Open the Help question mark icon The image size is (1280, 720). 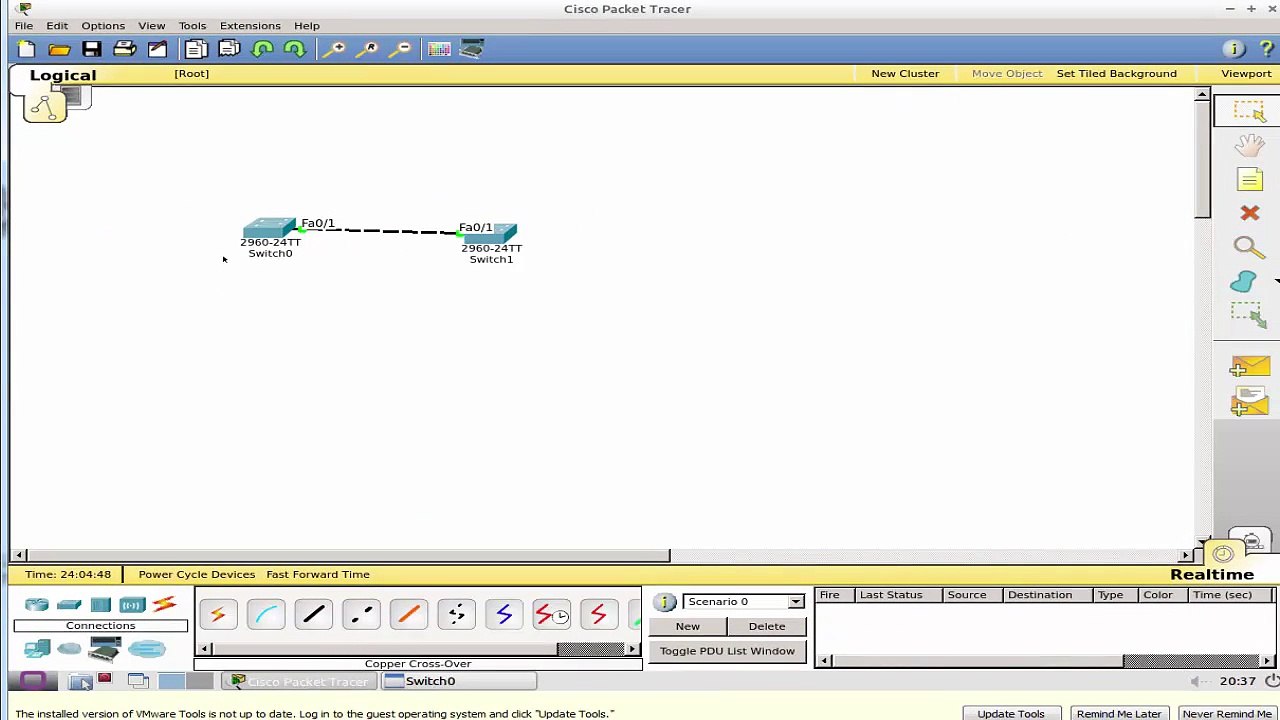coord(1266,49)
